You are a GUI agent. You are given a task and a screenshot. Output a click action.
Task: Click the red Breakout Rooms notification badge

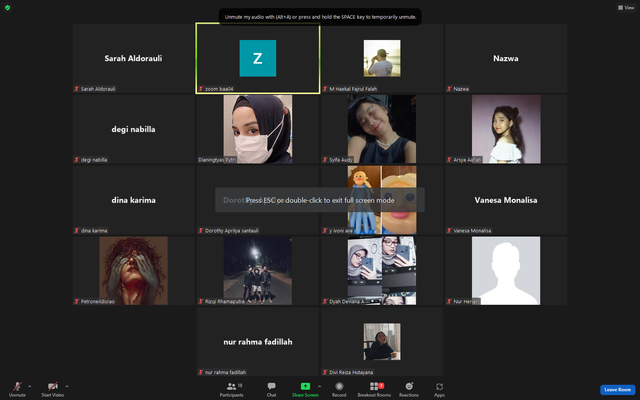pyautogui.click(x=381, y=385)
